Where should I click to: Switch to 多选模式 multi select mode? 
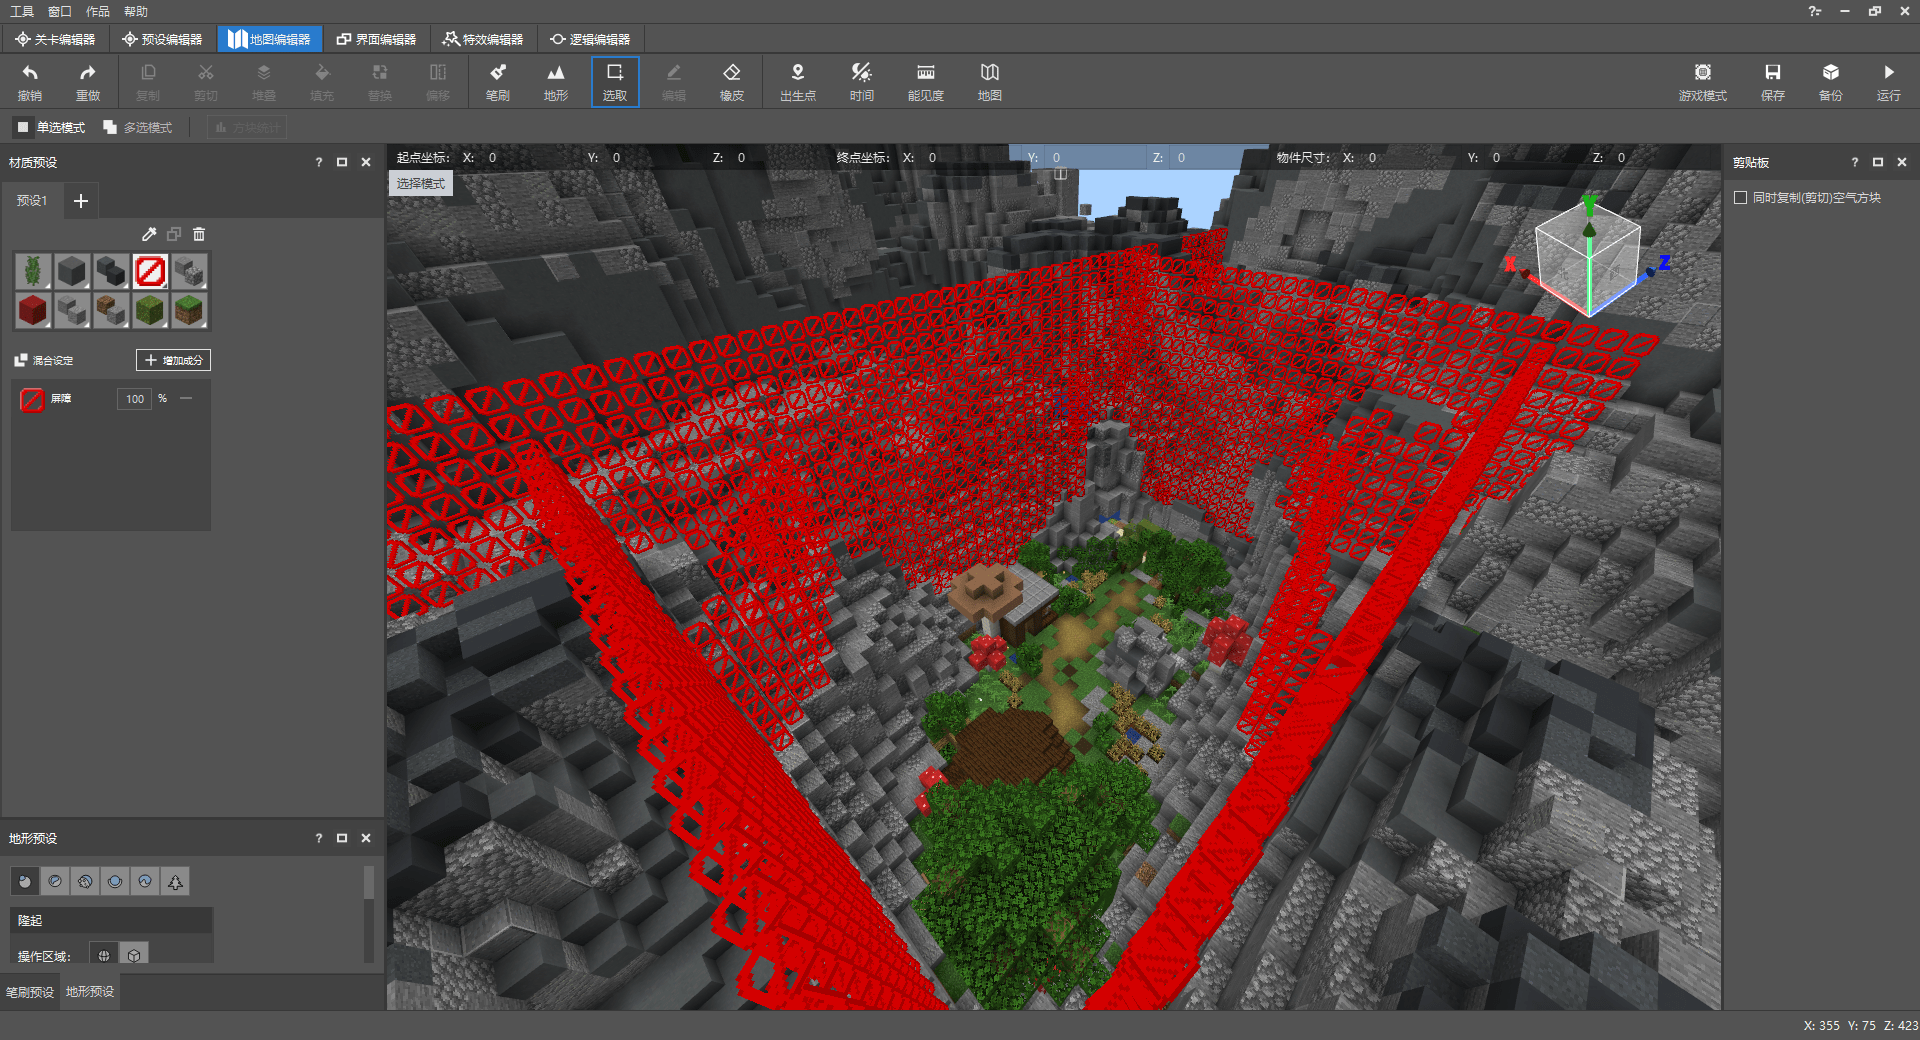point(138,128)
